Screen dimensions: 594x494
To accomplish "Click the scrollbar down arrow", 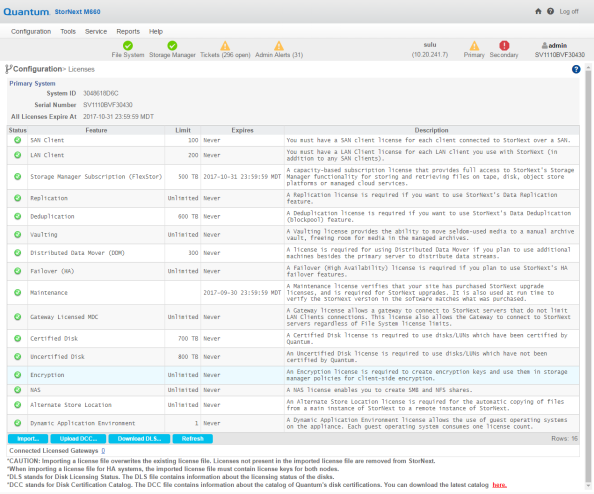I will point(588,486).
